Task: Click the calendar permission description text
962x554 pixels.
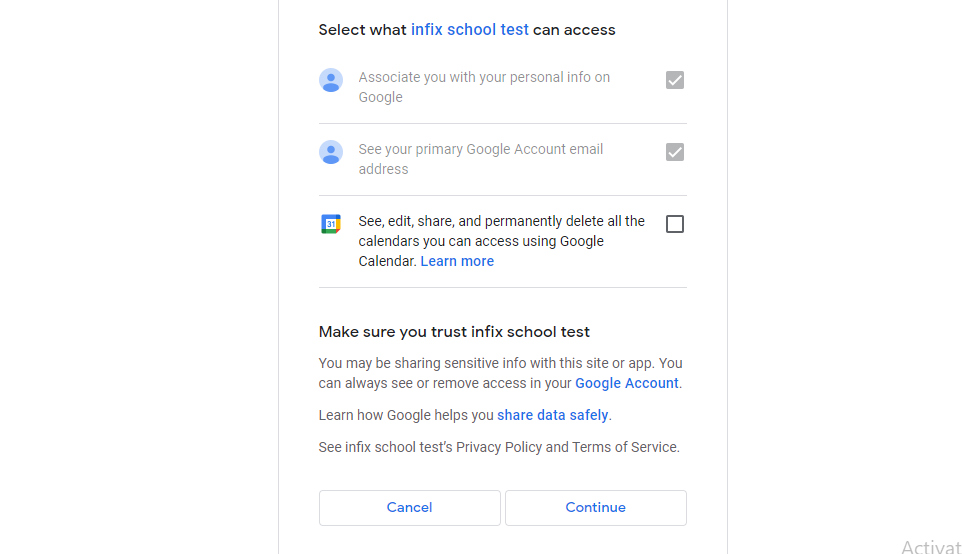Action: [x=501, y=241]
